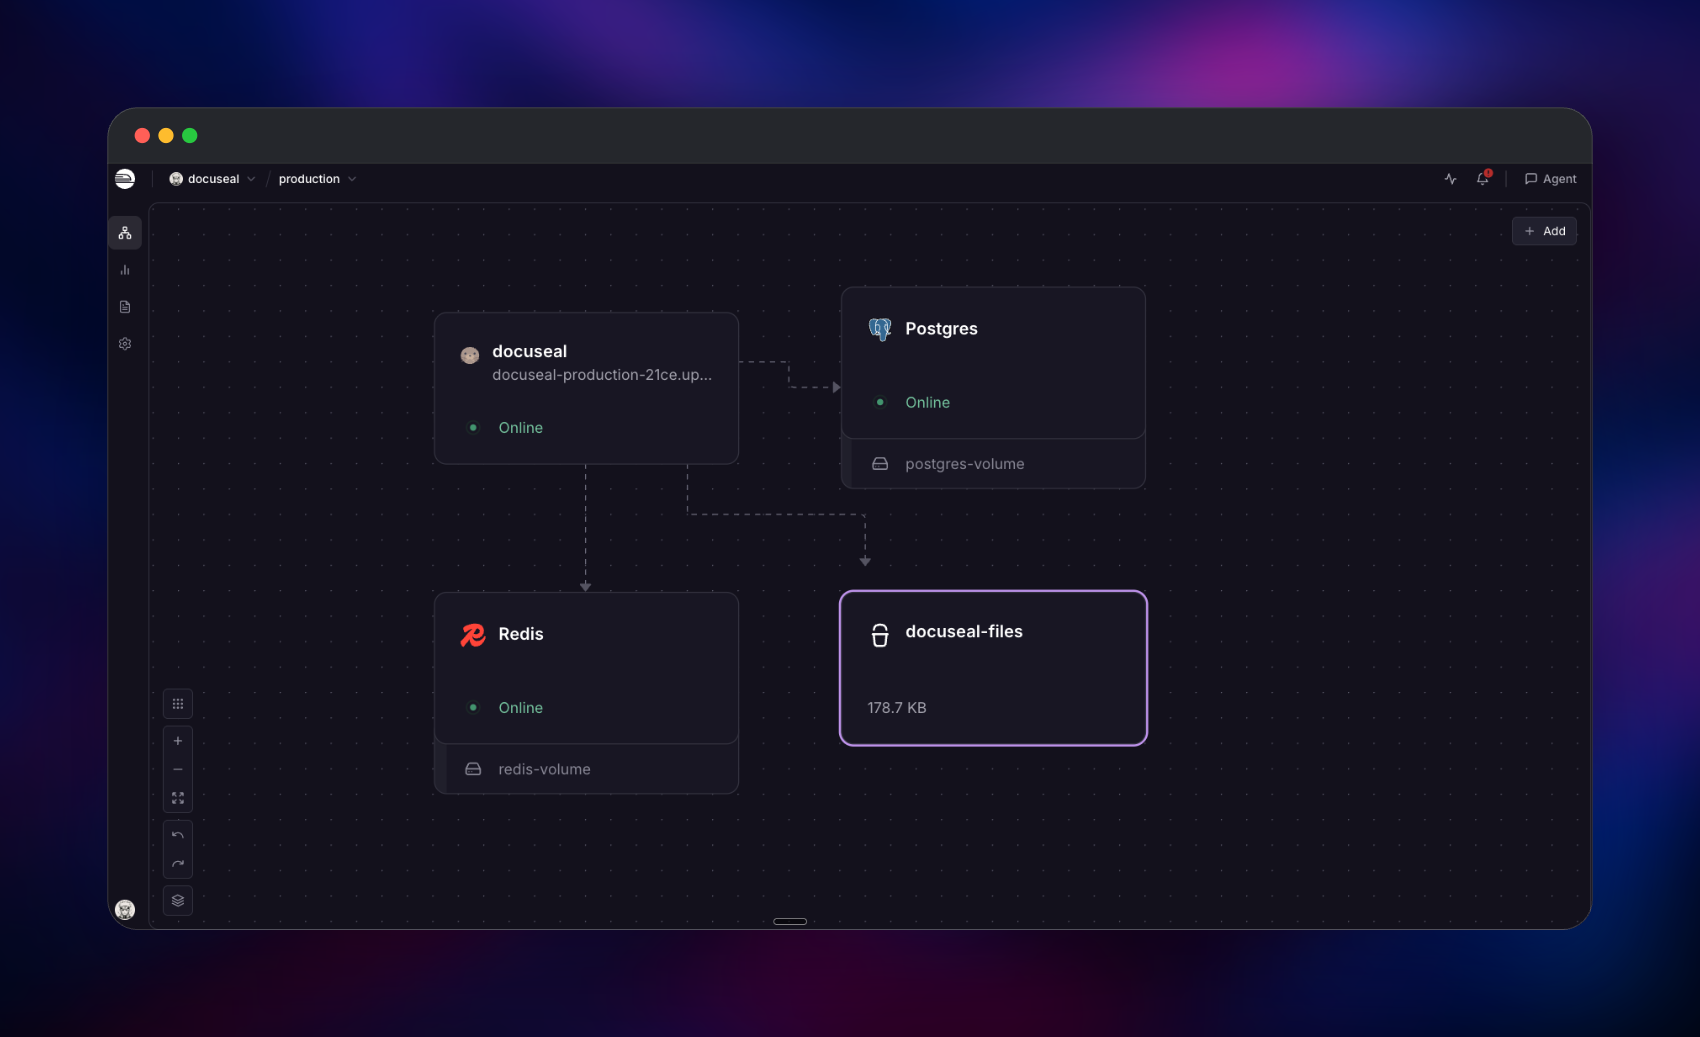Zoom out on the canvas
This screenshot has height=1037, width=1700.
pyautogui.click(x=178, y=770)
